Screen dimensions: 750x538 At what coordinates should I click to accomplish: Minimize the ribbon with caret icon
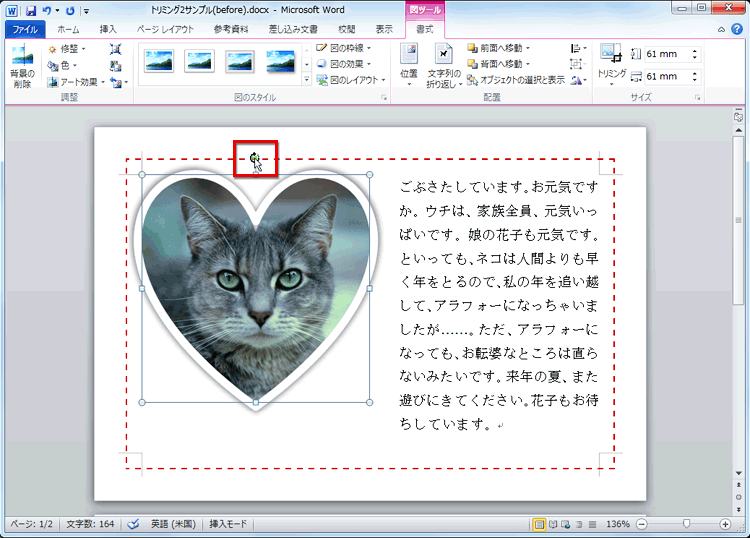[721, 30]
